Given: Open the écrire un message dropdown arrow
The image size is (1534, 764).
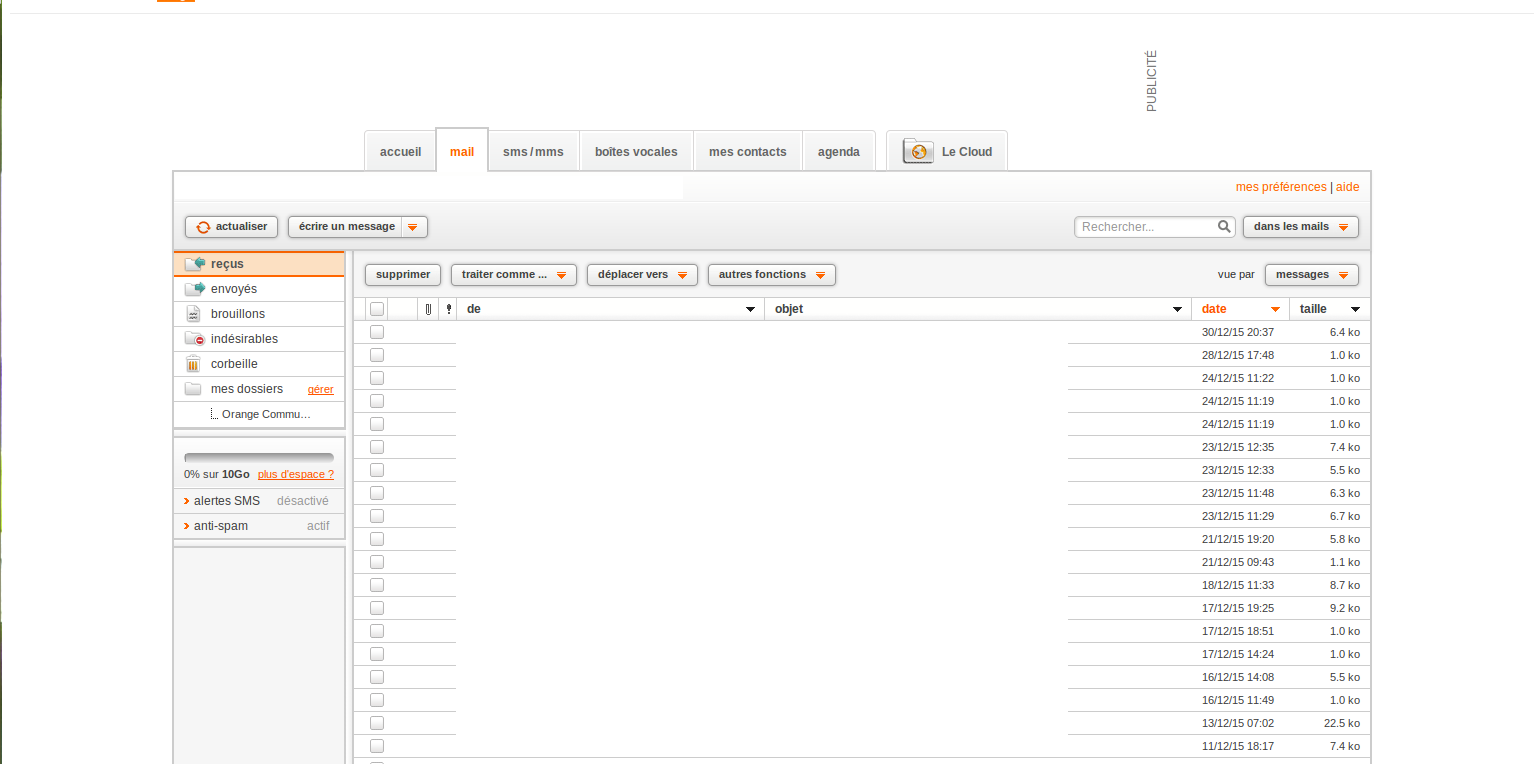Looking at the screenshot, I should click(413, 227).
